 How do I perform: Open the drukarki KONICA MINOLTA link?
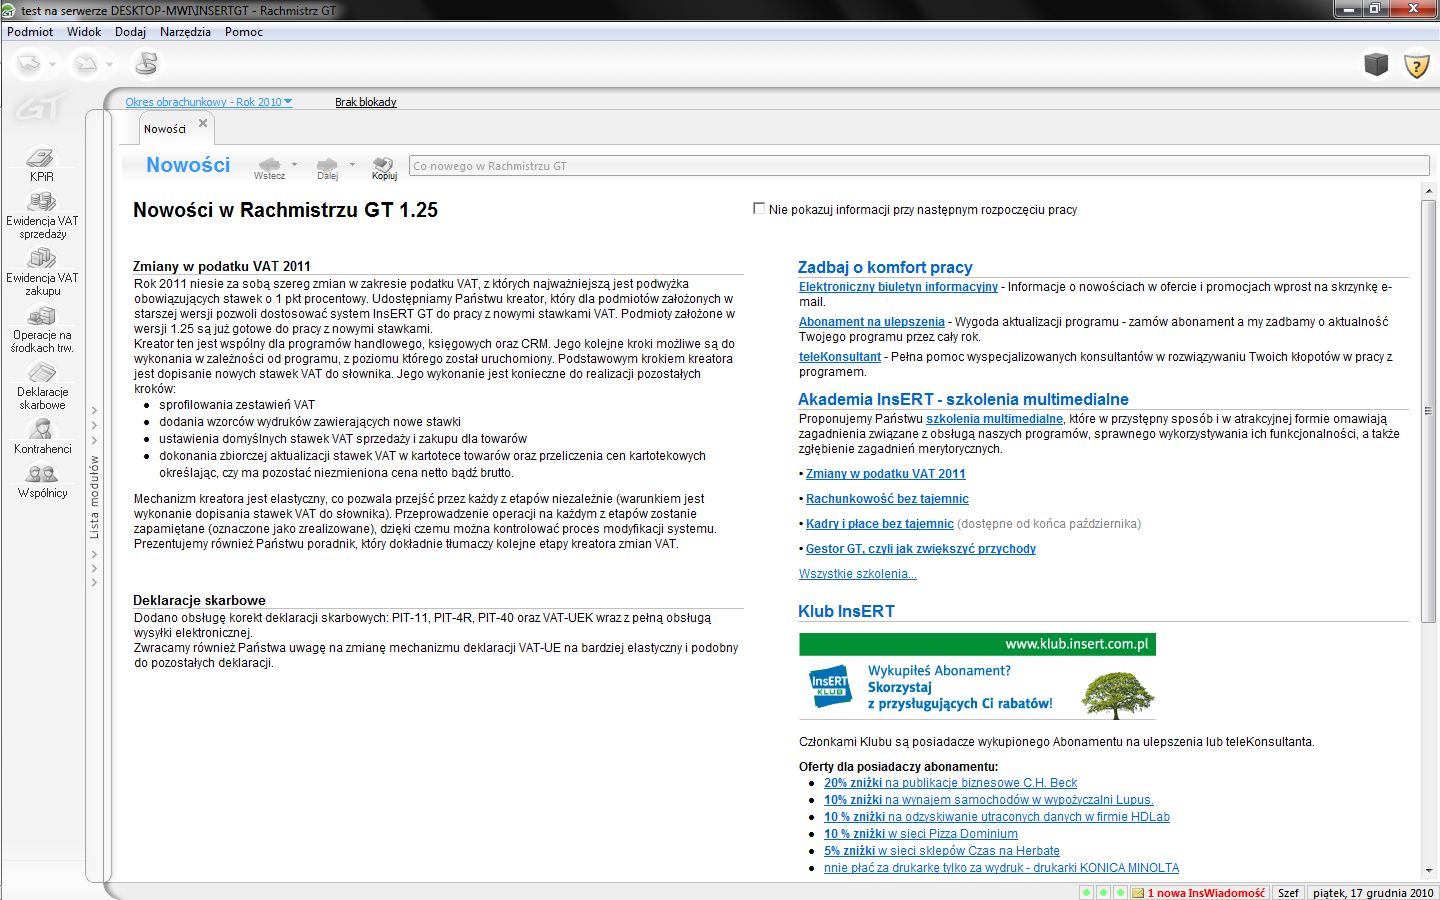[x=1001, y=868]
